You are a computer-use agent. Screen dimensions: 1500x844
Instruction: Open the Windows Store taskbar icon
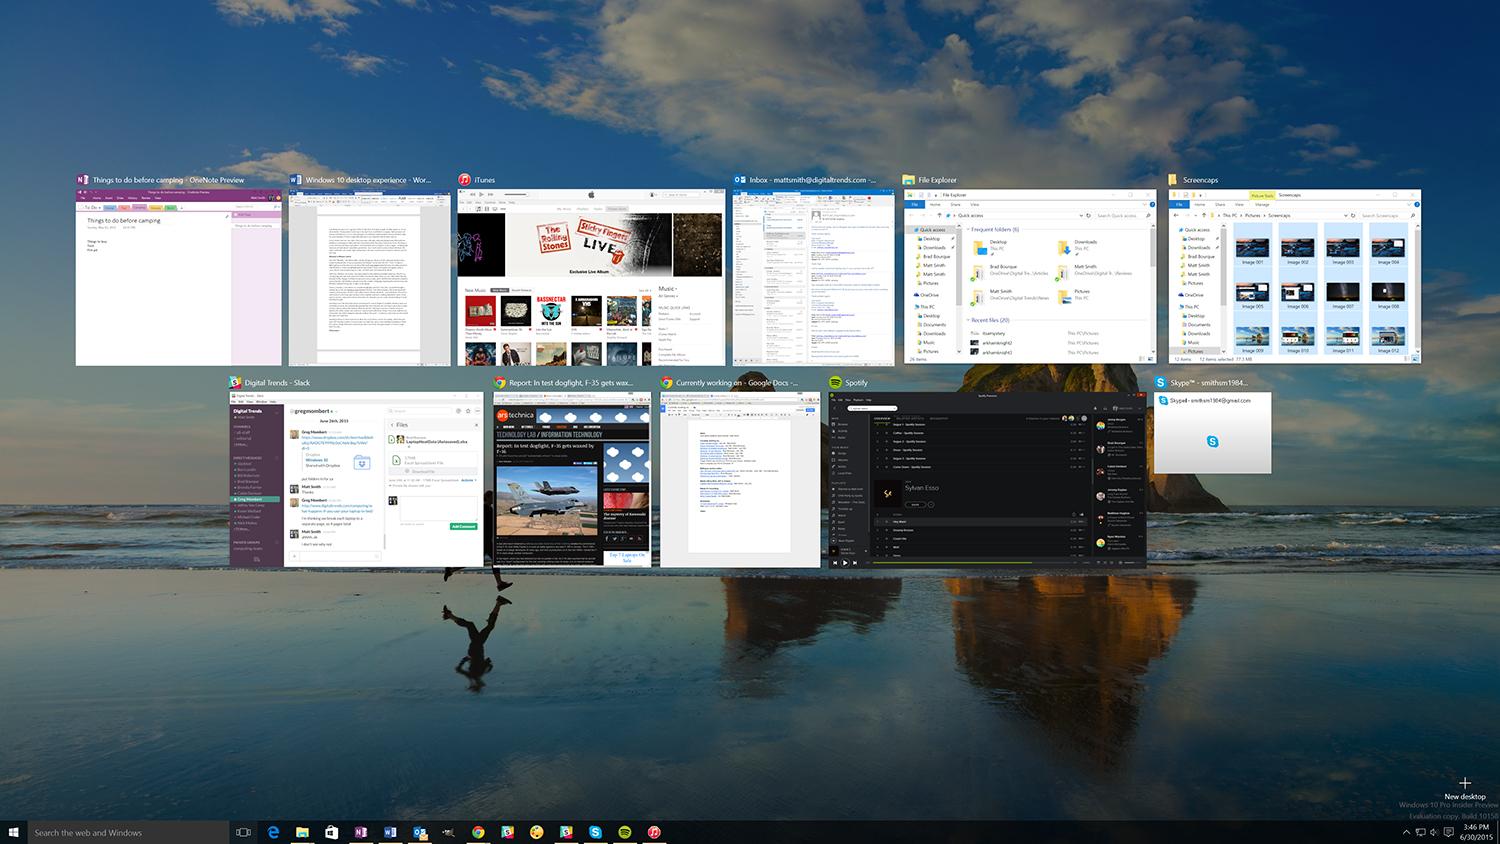331,832
